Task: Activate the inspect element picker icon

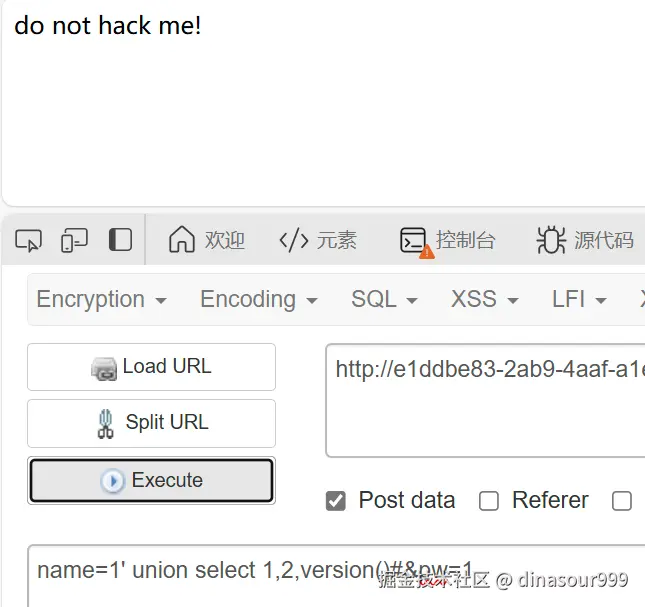Action: (x=28, y=240)
